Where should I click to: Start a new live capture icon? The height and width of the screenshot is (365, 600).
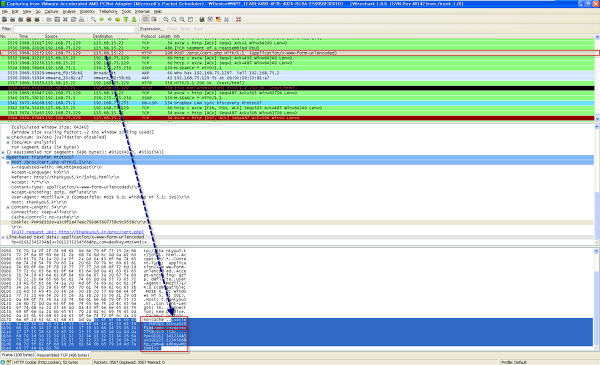21,20
